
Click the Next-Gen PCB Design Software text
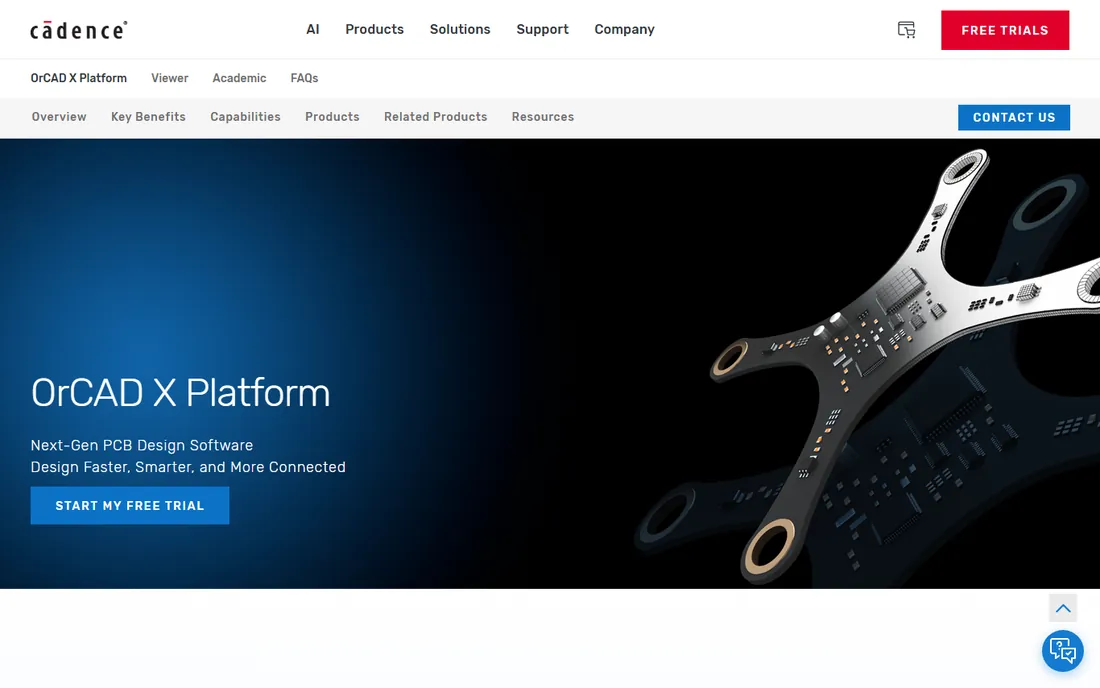(x=142, y=445)
